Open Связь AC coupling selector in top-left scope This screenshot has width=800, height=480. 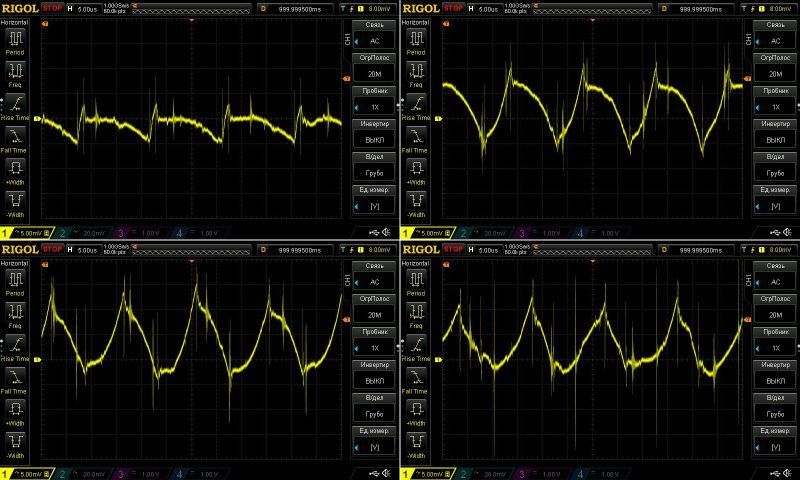(x=375, y=35)
